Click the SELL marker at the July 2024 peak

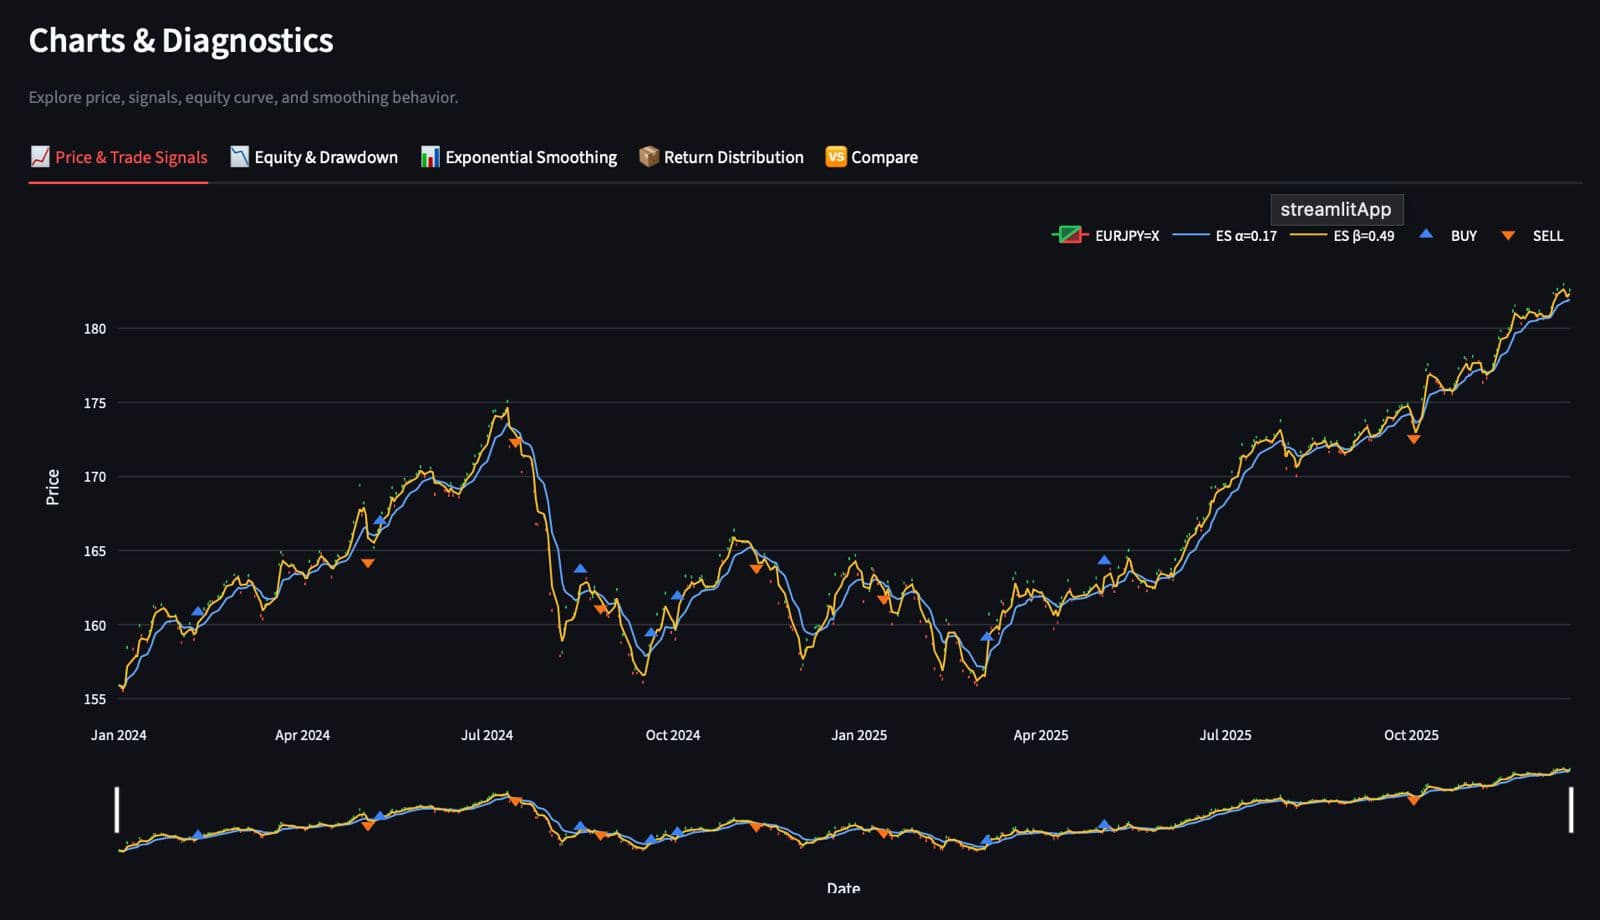coord(515,442)
